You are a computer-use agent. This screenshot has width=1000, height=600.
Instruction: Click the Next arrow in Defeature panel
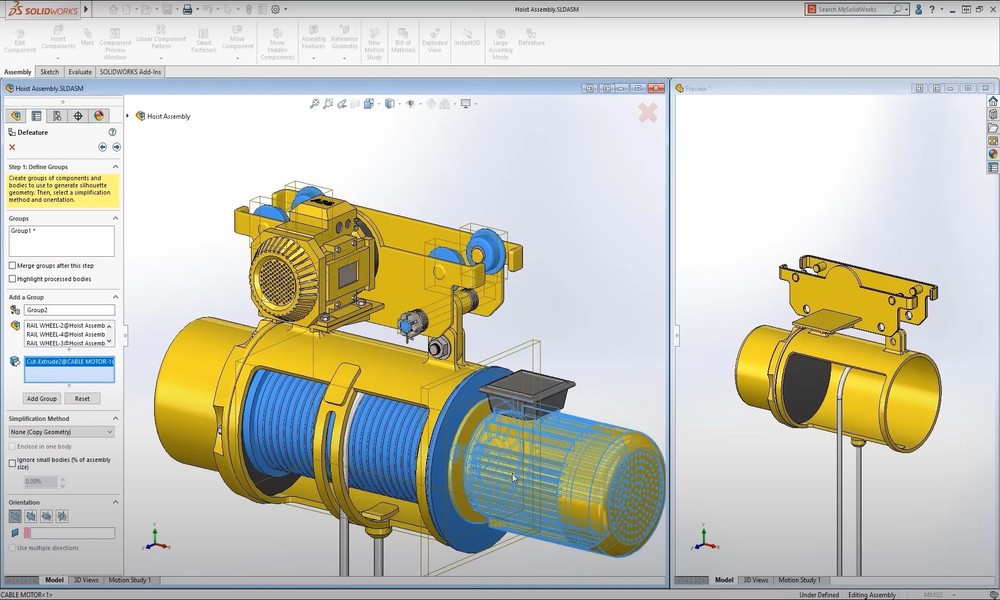pyautogui.click(x=116, y=147)
